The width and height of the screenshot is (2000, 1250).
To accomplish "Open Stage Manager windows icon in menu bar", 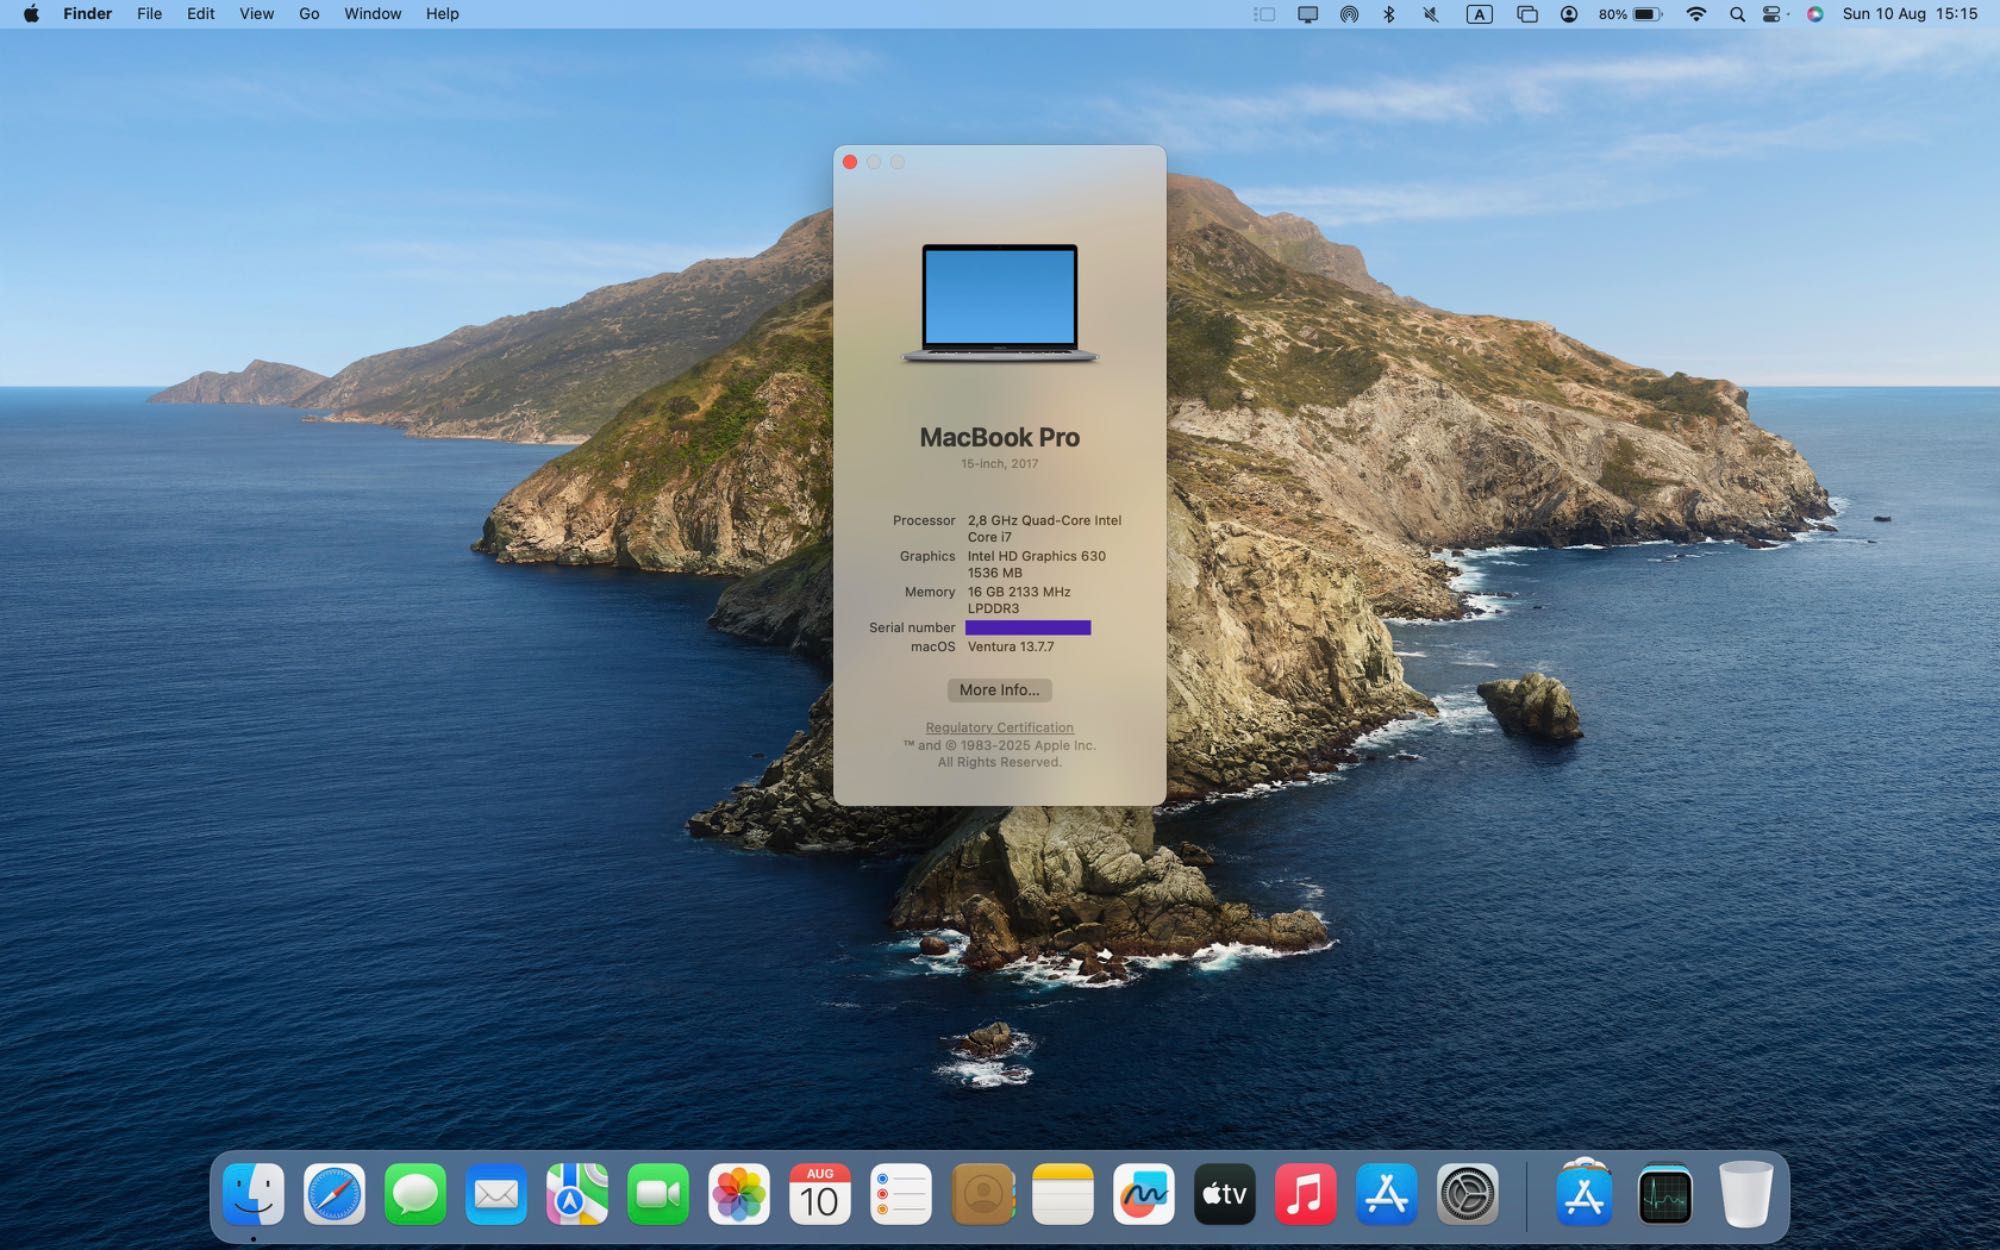I will 1527,14.
